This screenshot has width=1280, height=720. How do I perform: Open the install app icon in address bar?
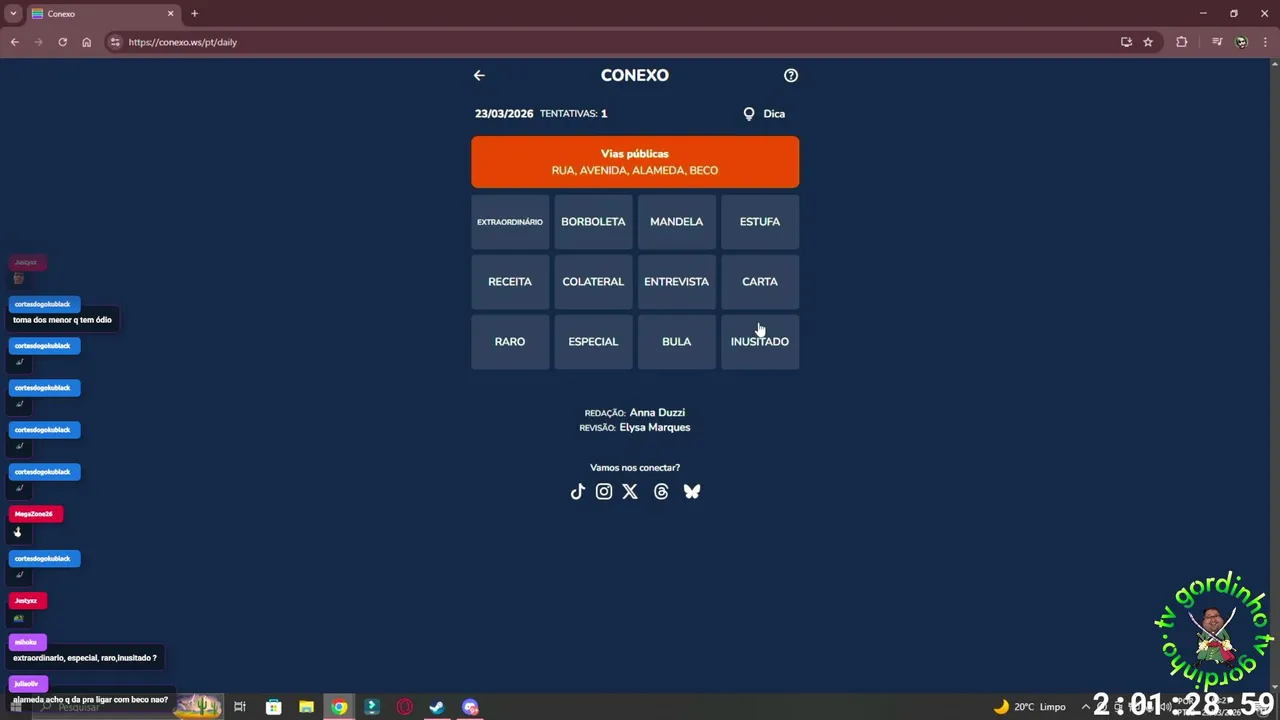(x=1126, y=42)
